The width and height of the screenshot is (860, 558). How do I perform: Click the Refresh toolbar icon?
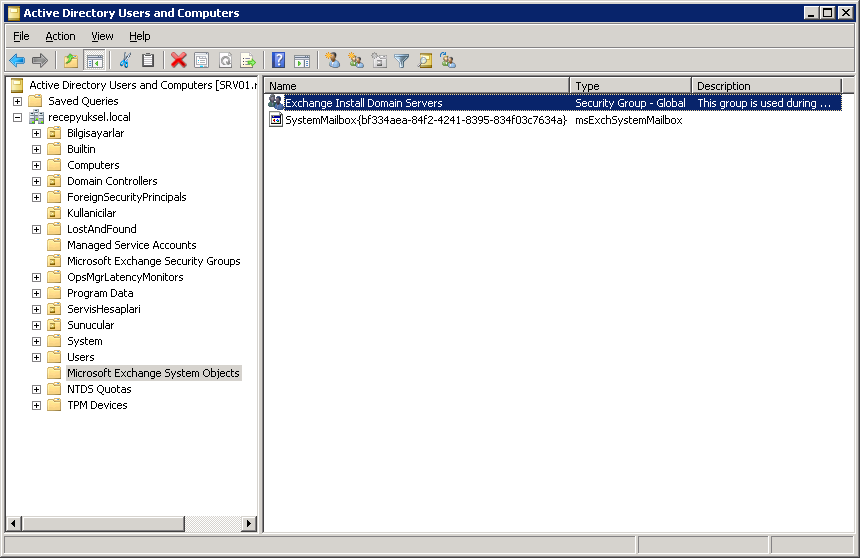coord(225,60)
